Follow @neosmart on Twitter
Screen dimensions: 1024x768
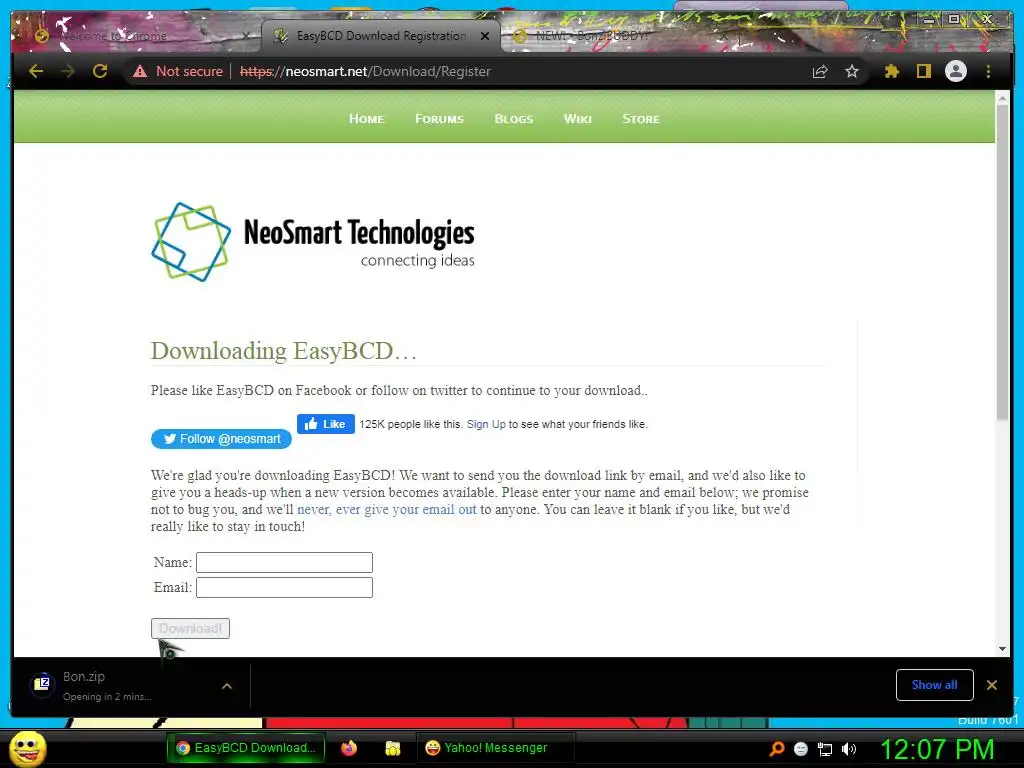[x=221, y=439]
